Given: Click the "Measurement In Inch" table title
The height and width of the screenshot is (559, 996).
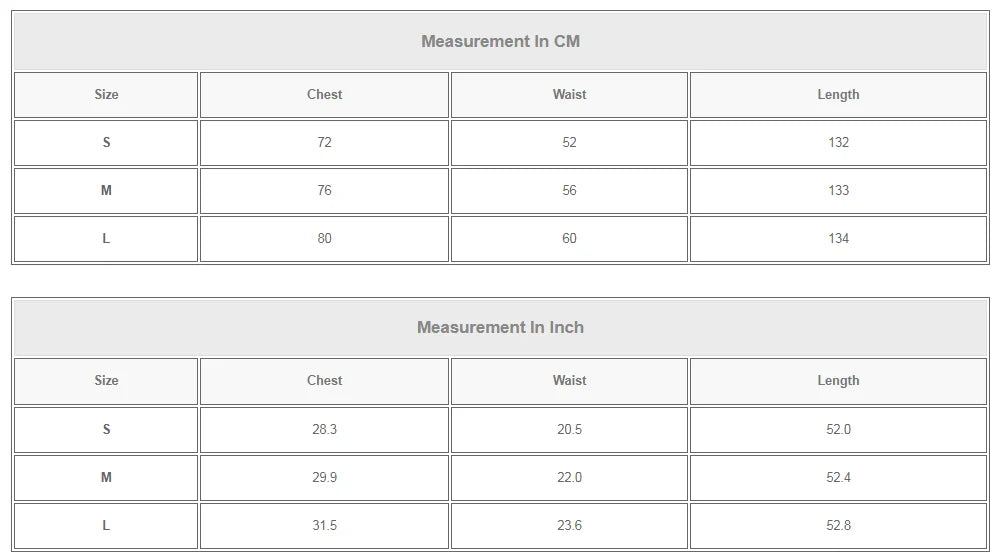Looking at the screenshot, I should [500, 328].
